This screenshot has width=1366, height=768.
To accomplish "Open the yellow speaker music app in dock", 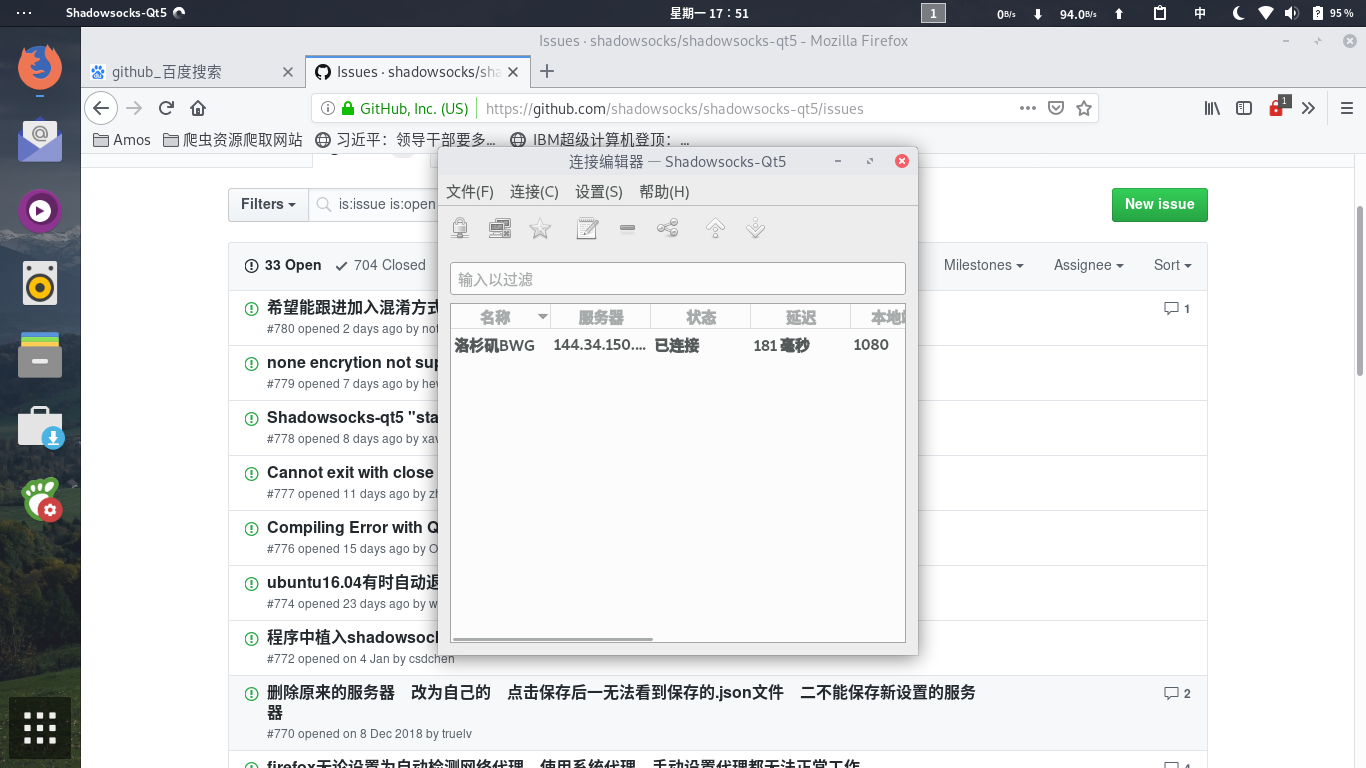I will [40, 283].
